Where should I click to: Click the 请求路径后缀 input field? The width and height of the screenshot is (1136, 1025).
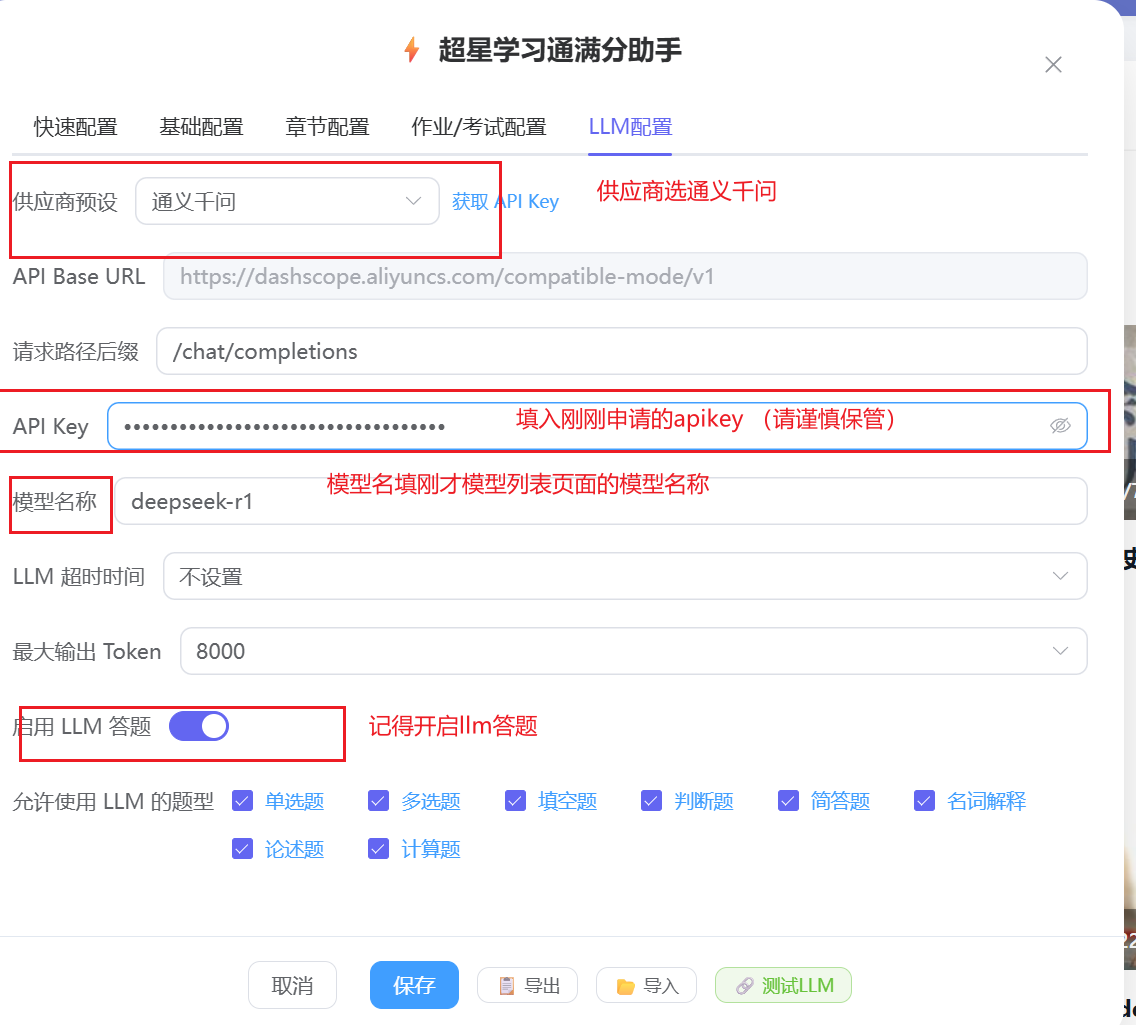click(622, 351)
